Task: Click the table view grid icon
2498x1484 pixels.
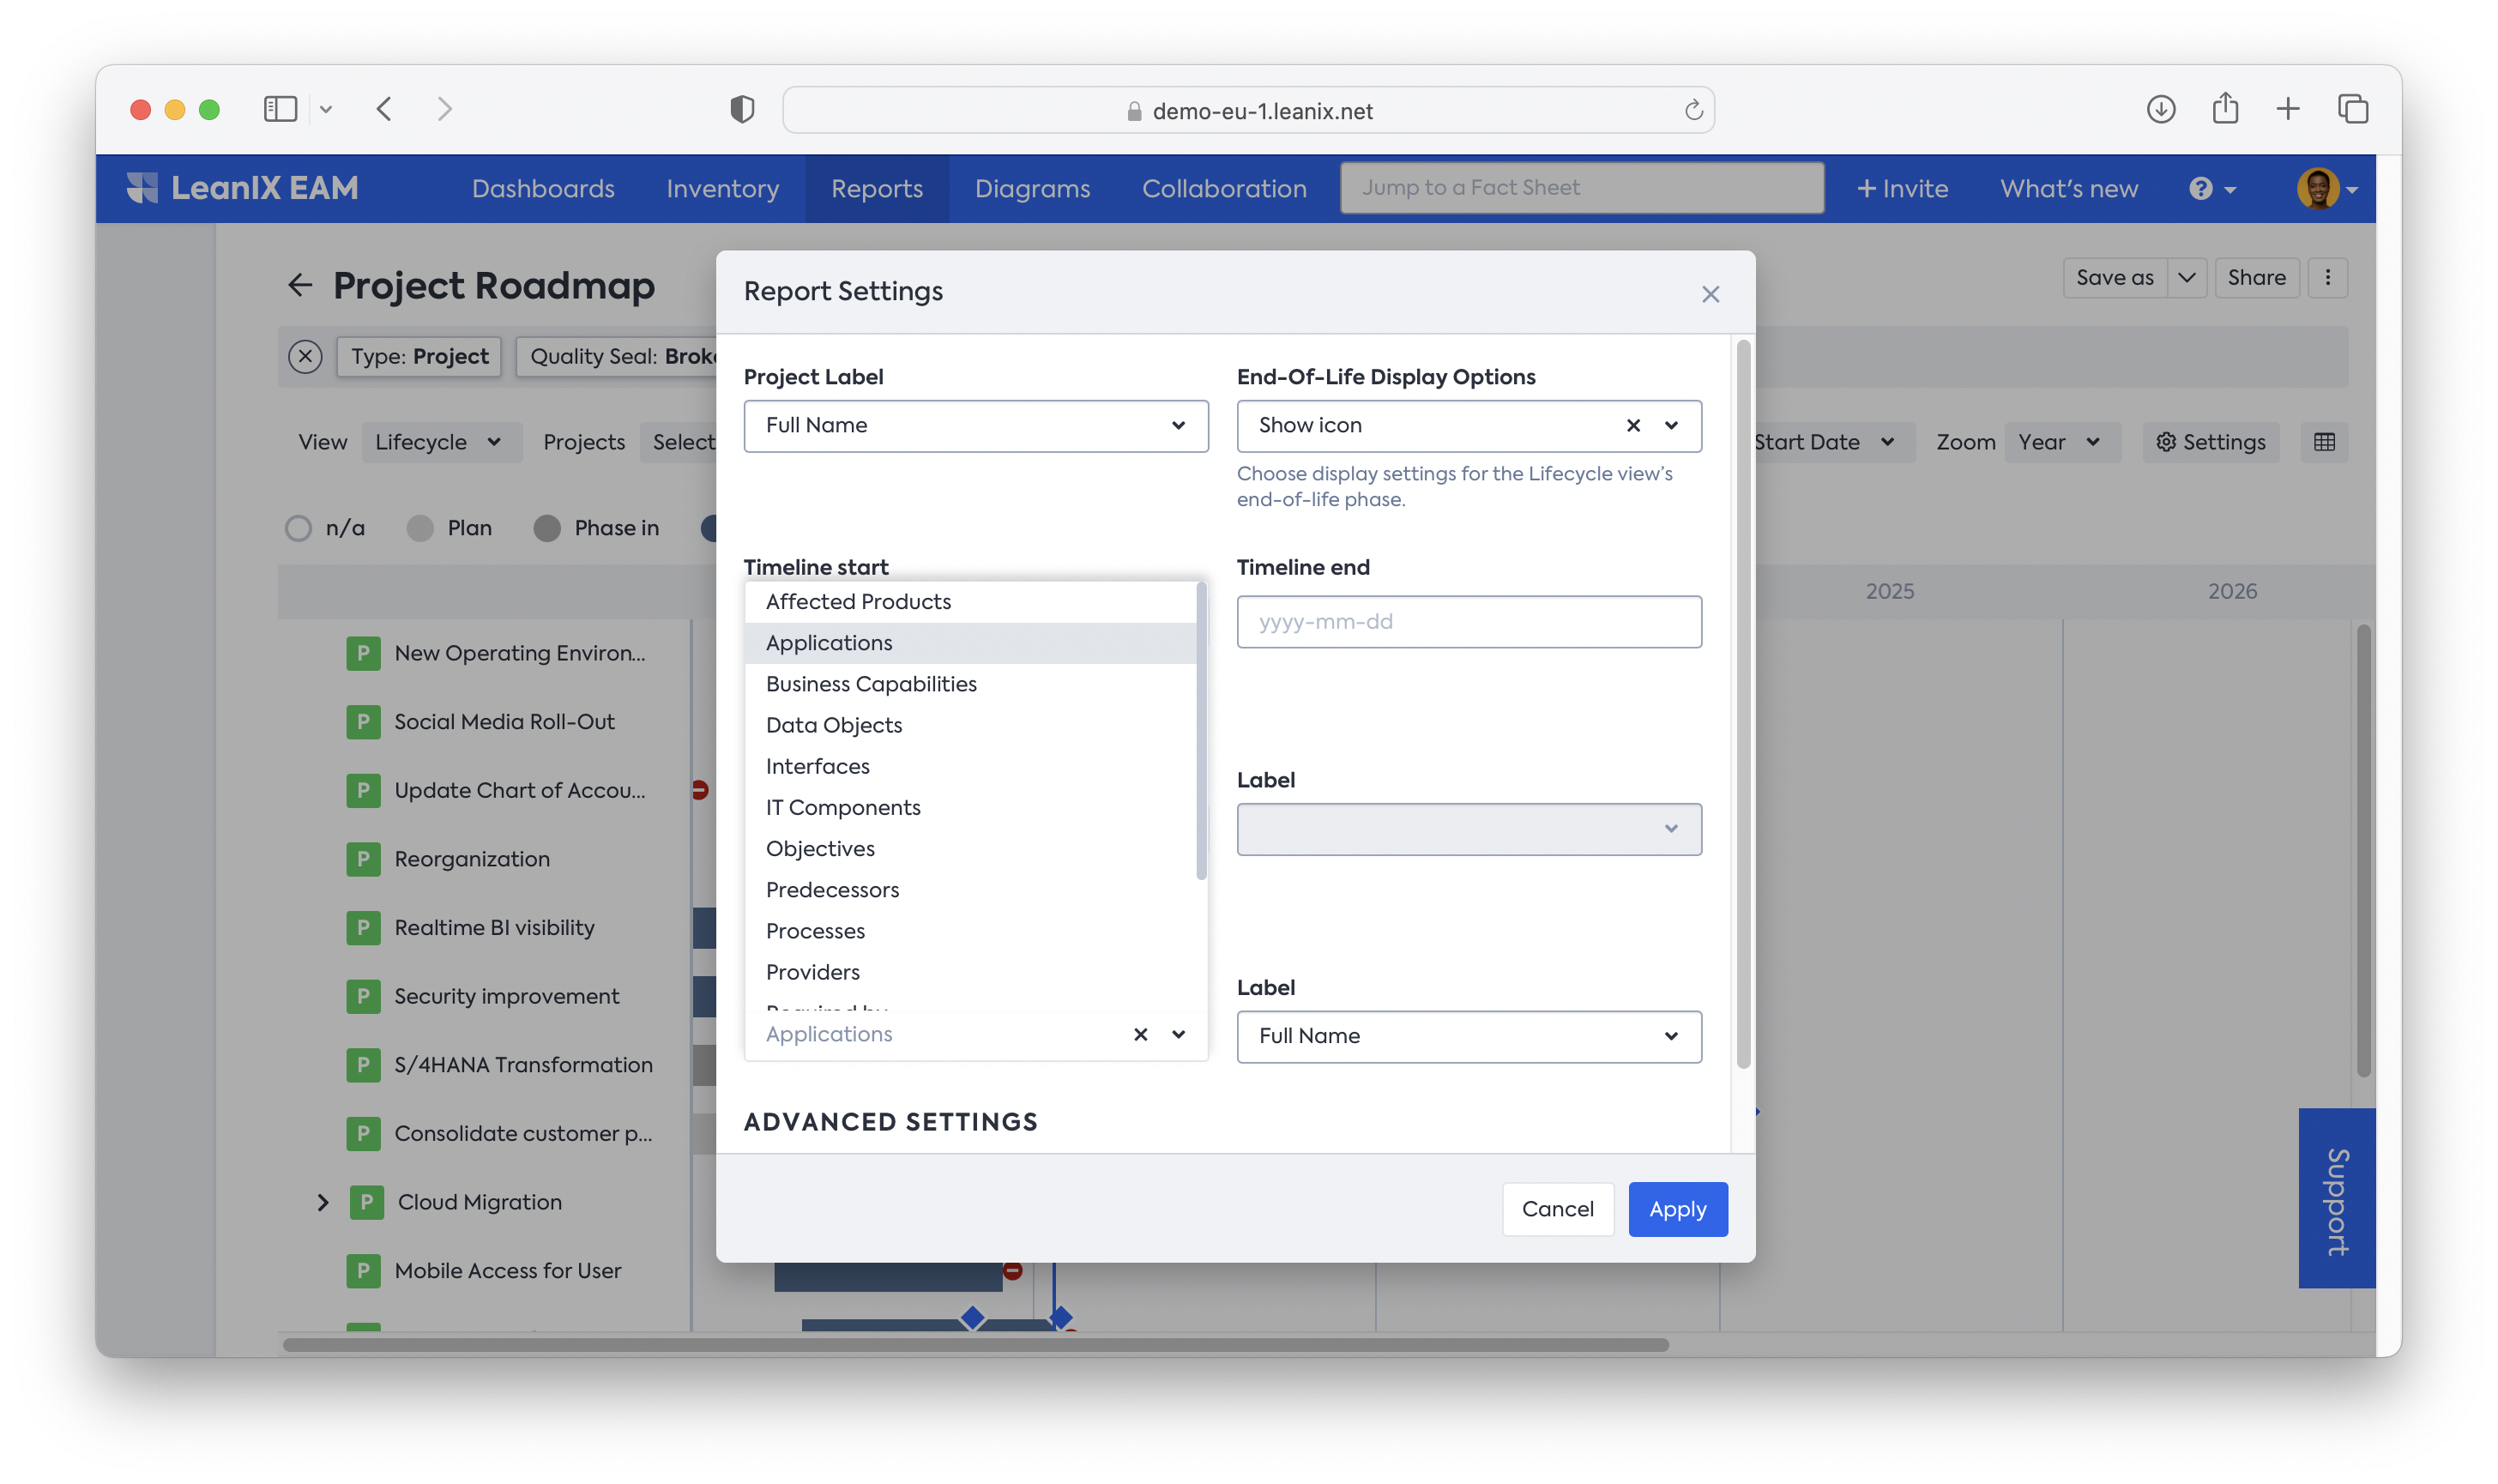Action: pos(2324,442)
